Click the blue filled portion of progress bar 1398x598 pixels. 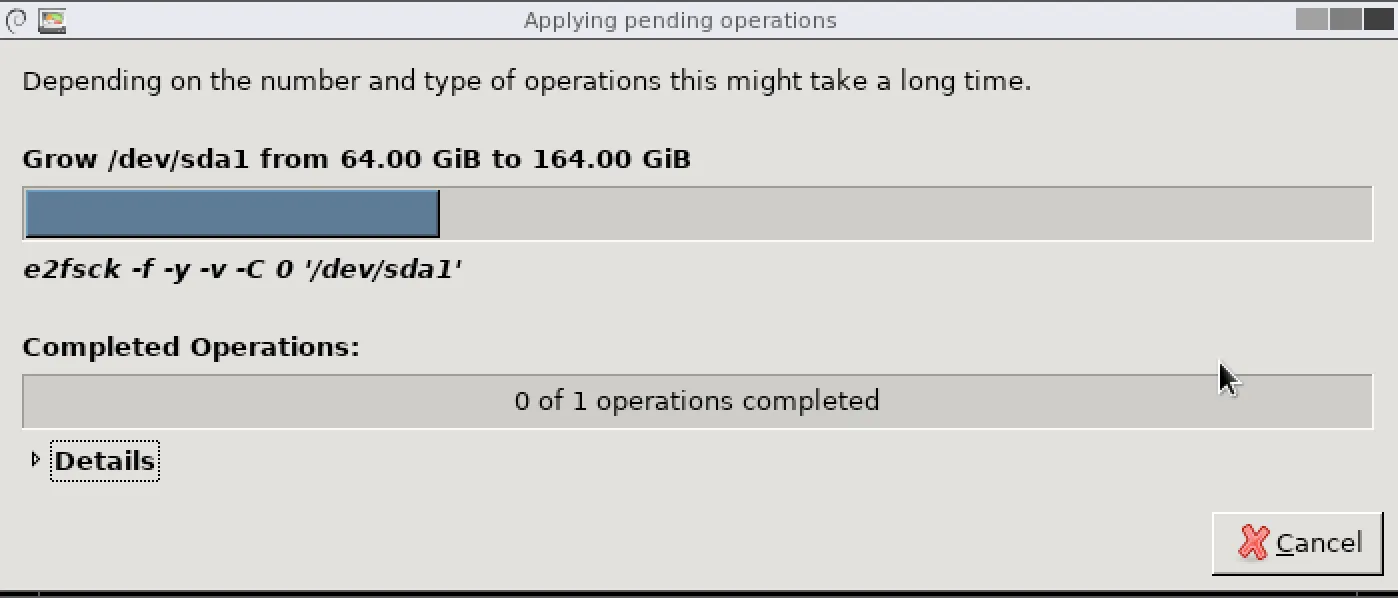pos(231,214)
